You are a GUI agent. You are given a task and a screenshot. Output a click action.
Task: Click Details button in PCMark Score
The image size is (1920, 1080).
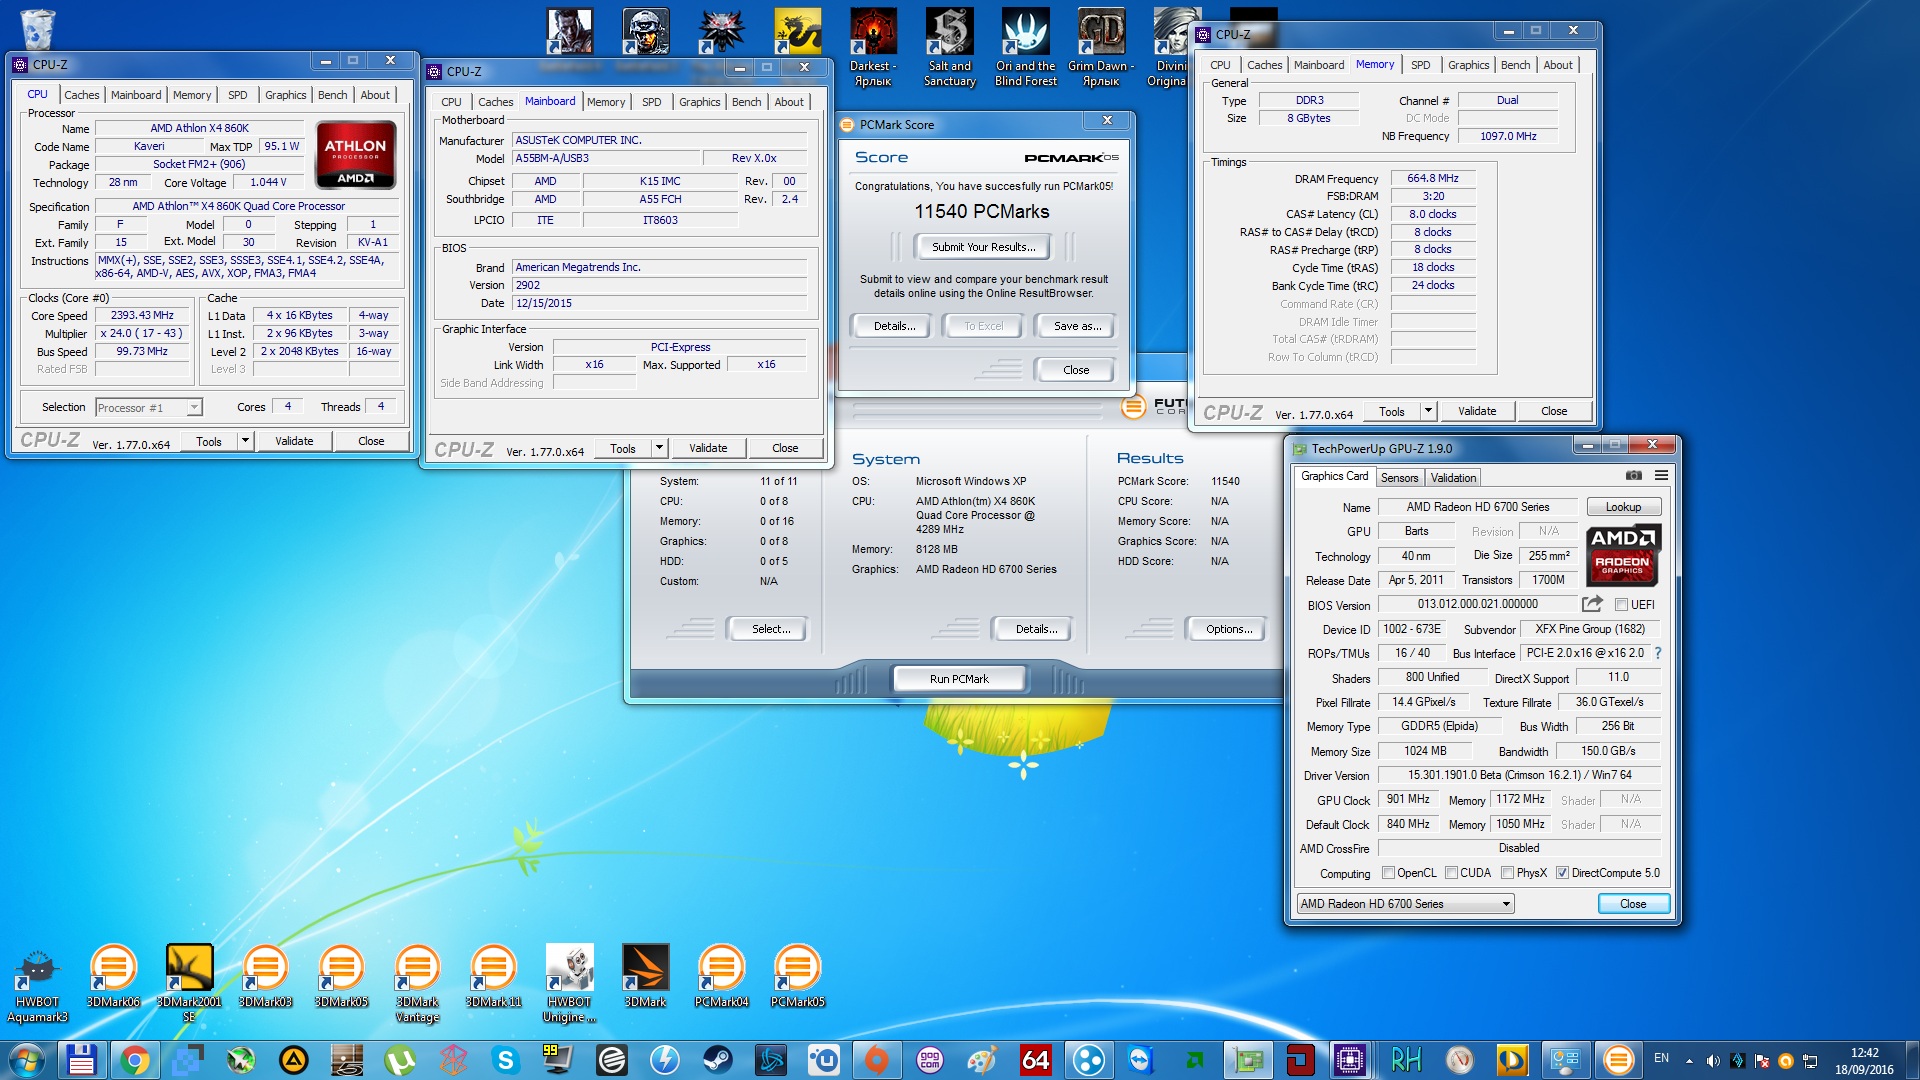click(x=894, y=326)
